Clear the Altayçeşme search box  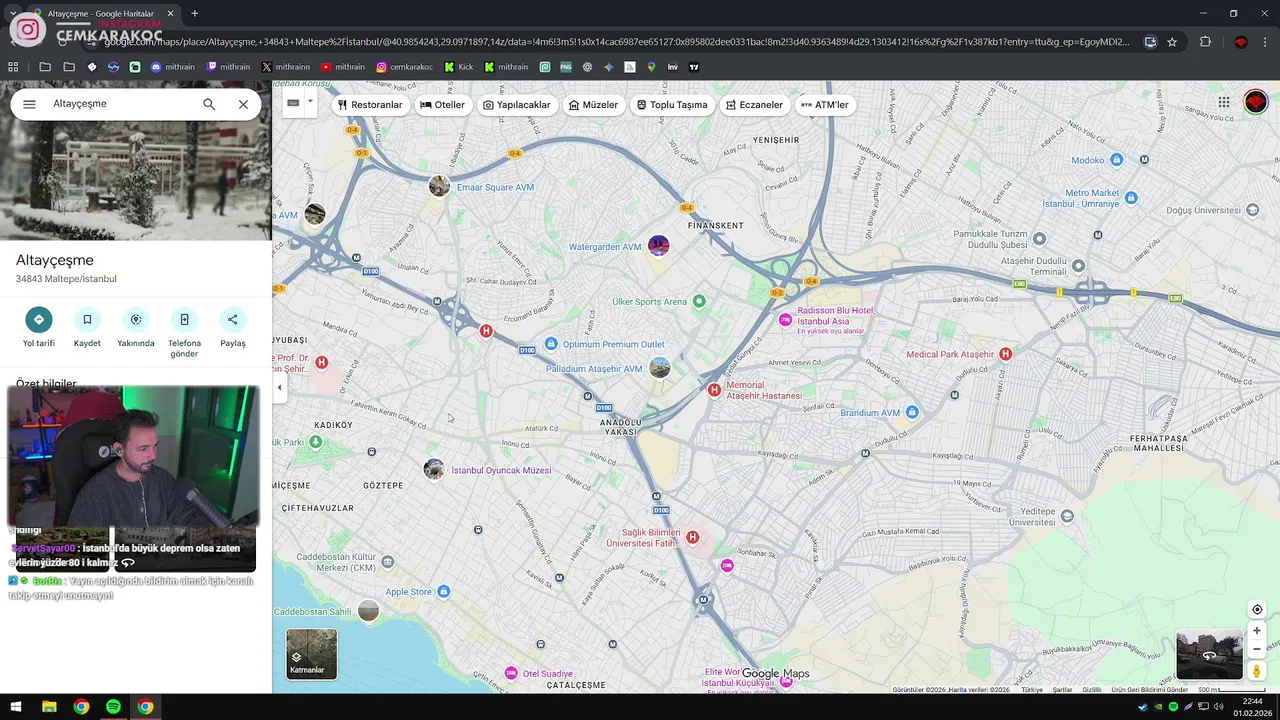pos(243,104)
